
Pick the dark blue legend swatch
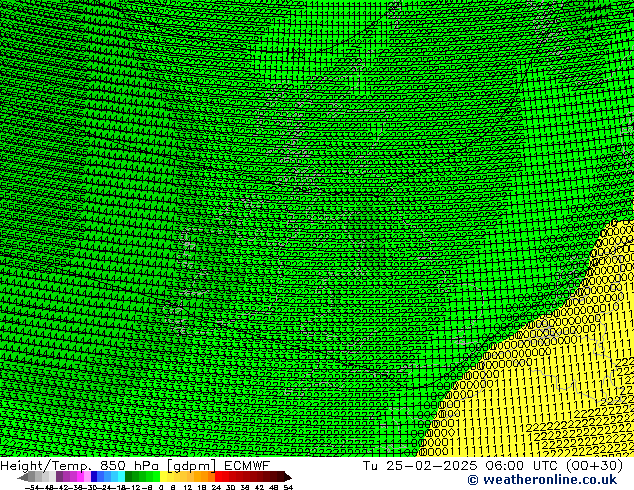tap(94, 477)
